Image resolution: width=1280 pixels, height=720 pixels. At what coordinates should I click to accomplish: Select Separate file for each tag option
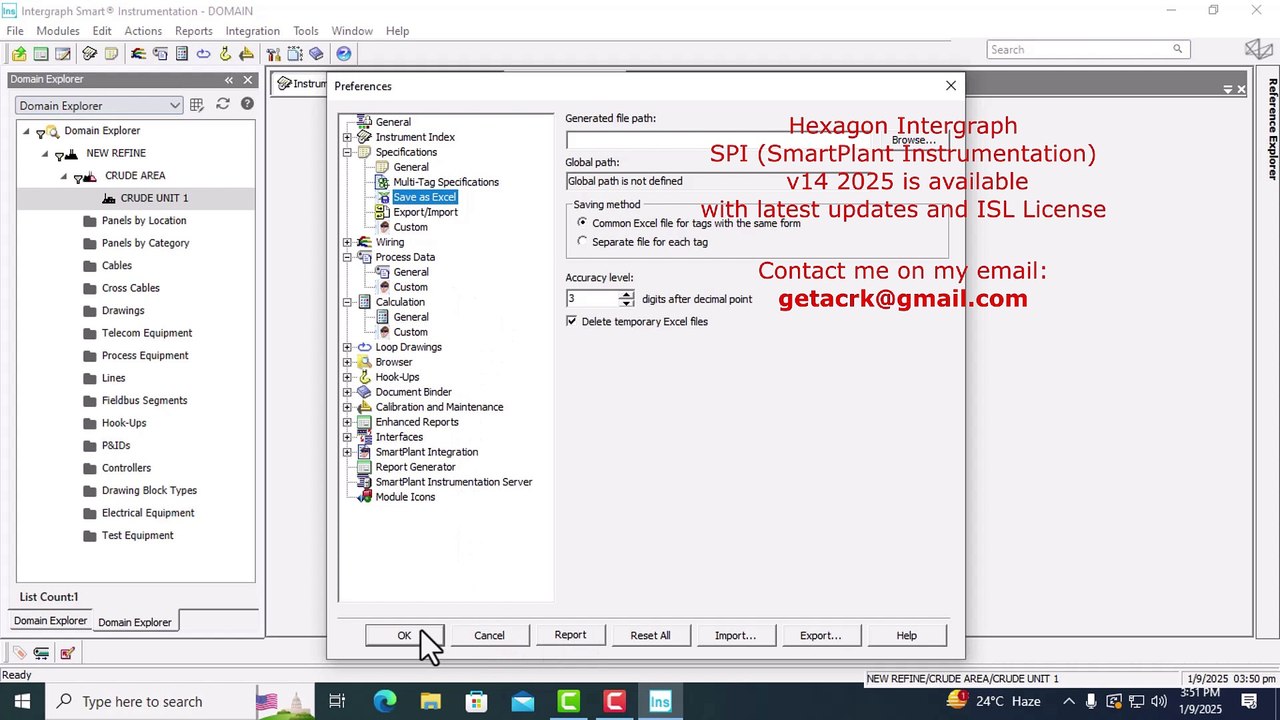(x=582, y=242)
